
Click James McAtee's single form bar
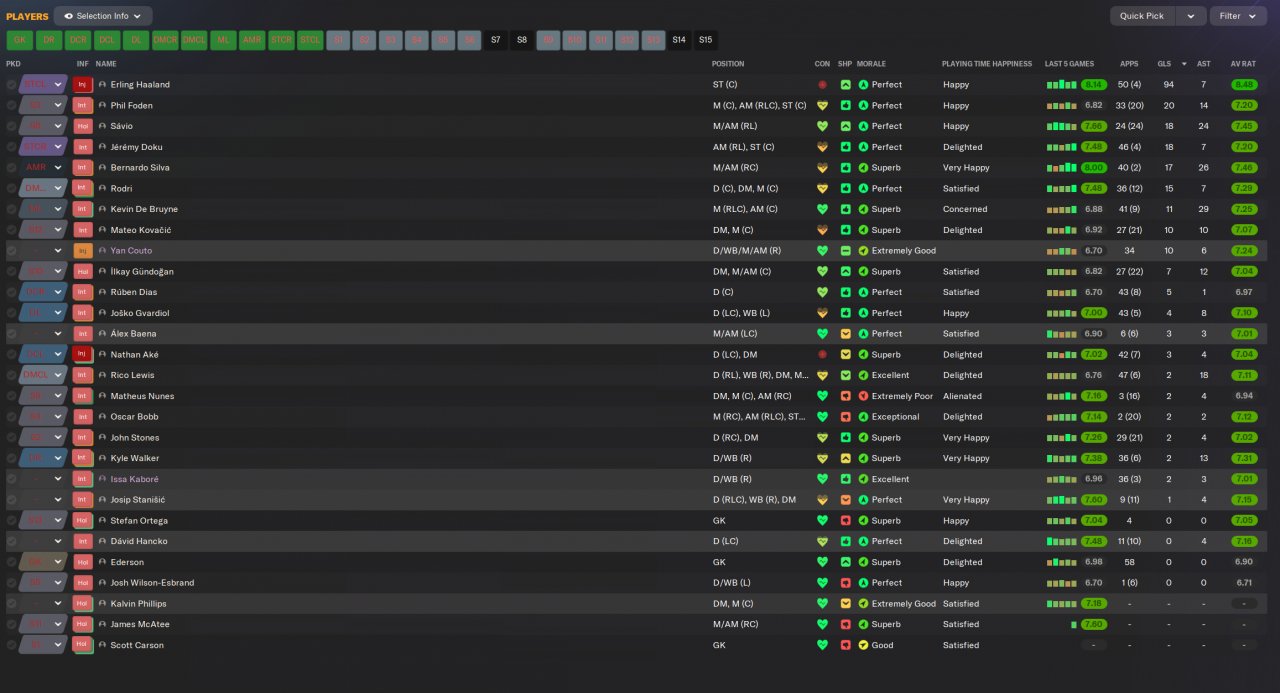click(x=1074, y=625)
